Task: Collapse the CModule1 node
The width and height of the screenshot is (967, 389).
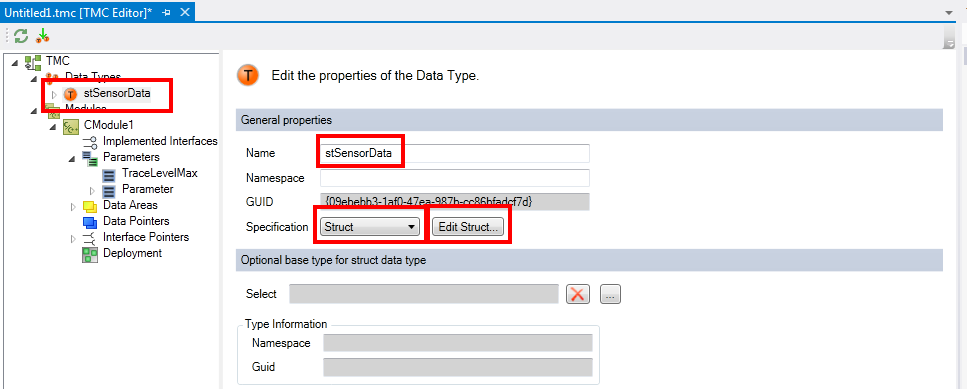Action: (52, 126)
